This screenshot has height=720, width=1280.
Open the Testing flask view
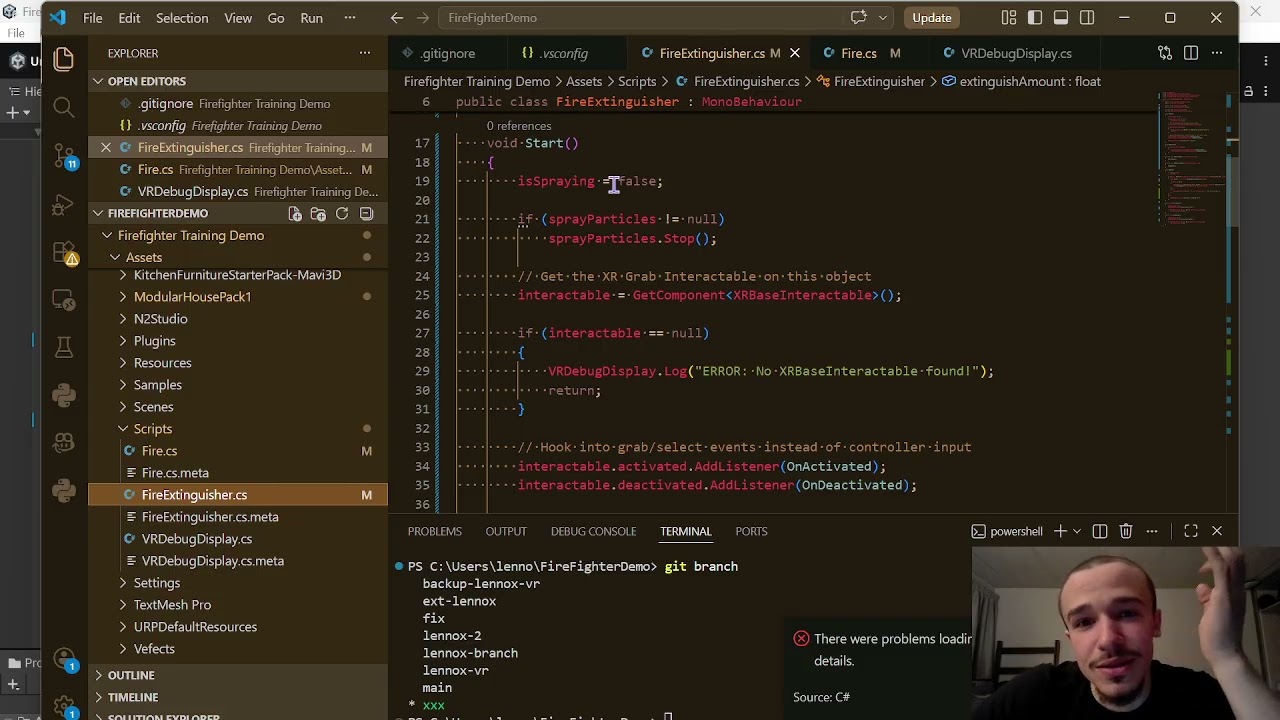pyautogui.click(x=63, y=347)
